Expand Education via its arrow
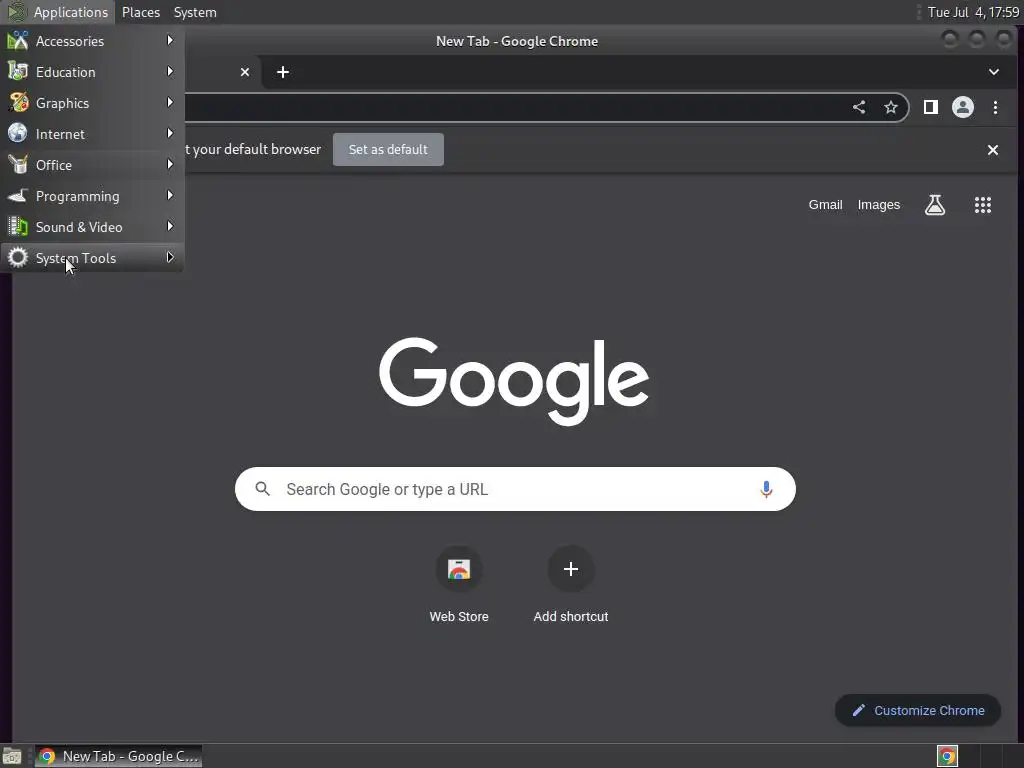The image size is (1024, 768). [170, 71]
